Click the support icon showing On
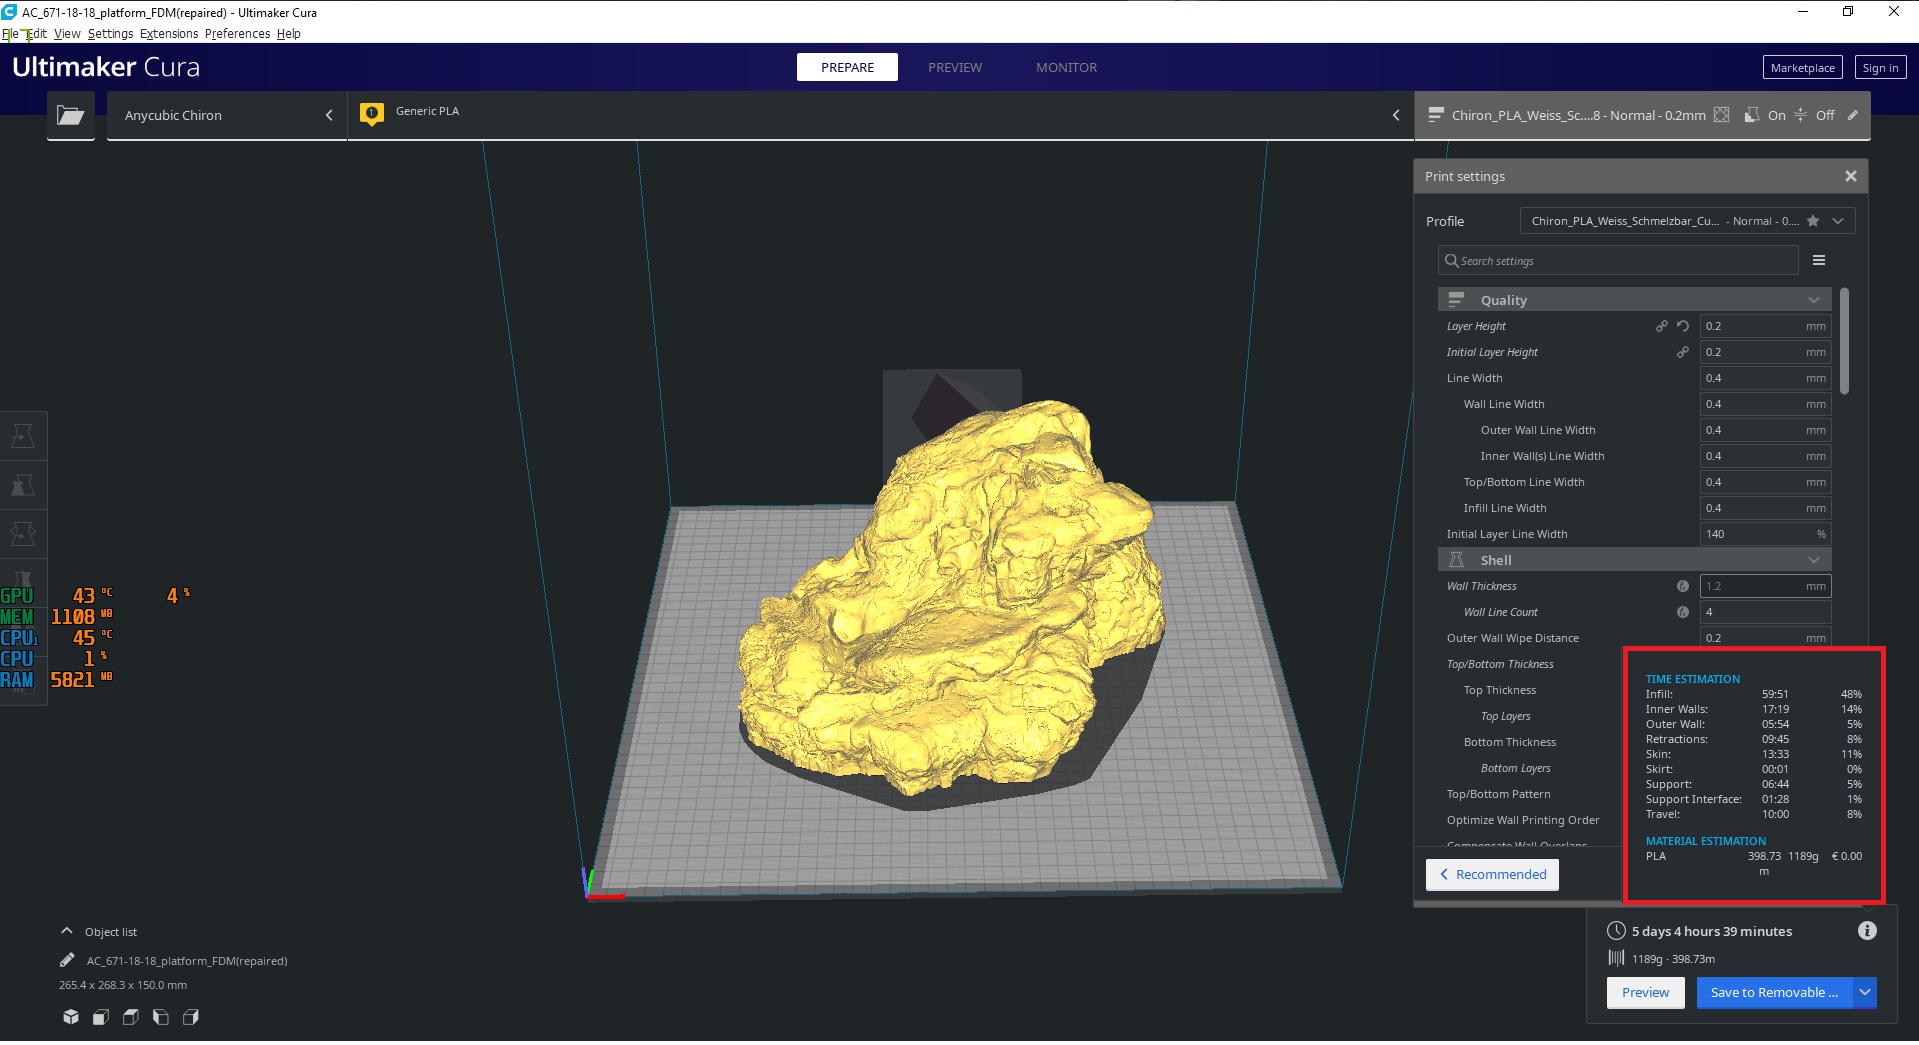The height and width of the screenshot is (1045, 1919). tap(1752, 115)
